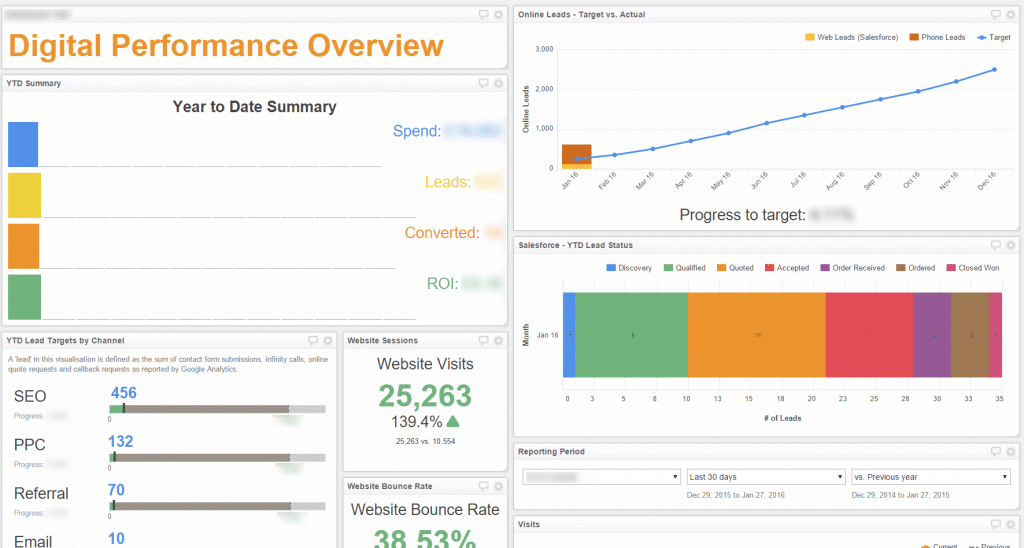Screen dimensions: 1024x548
Task: Click the purple Order Received bar segment
Action: coord(933,335)
